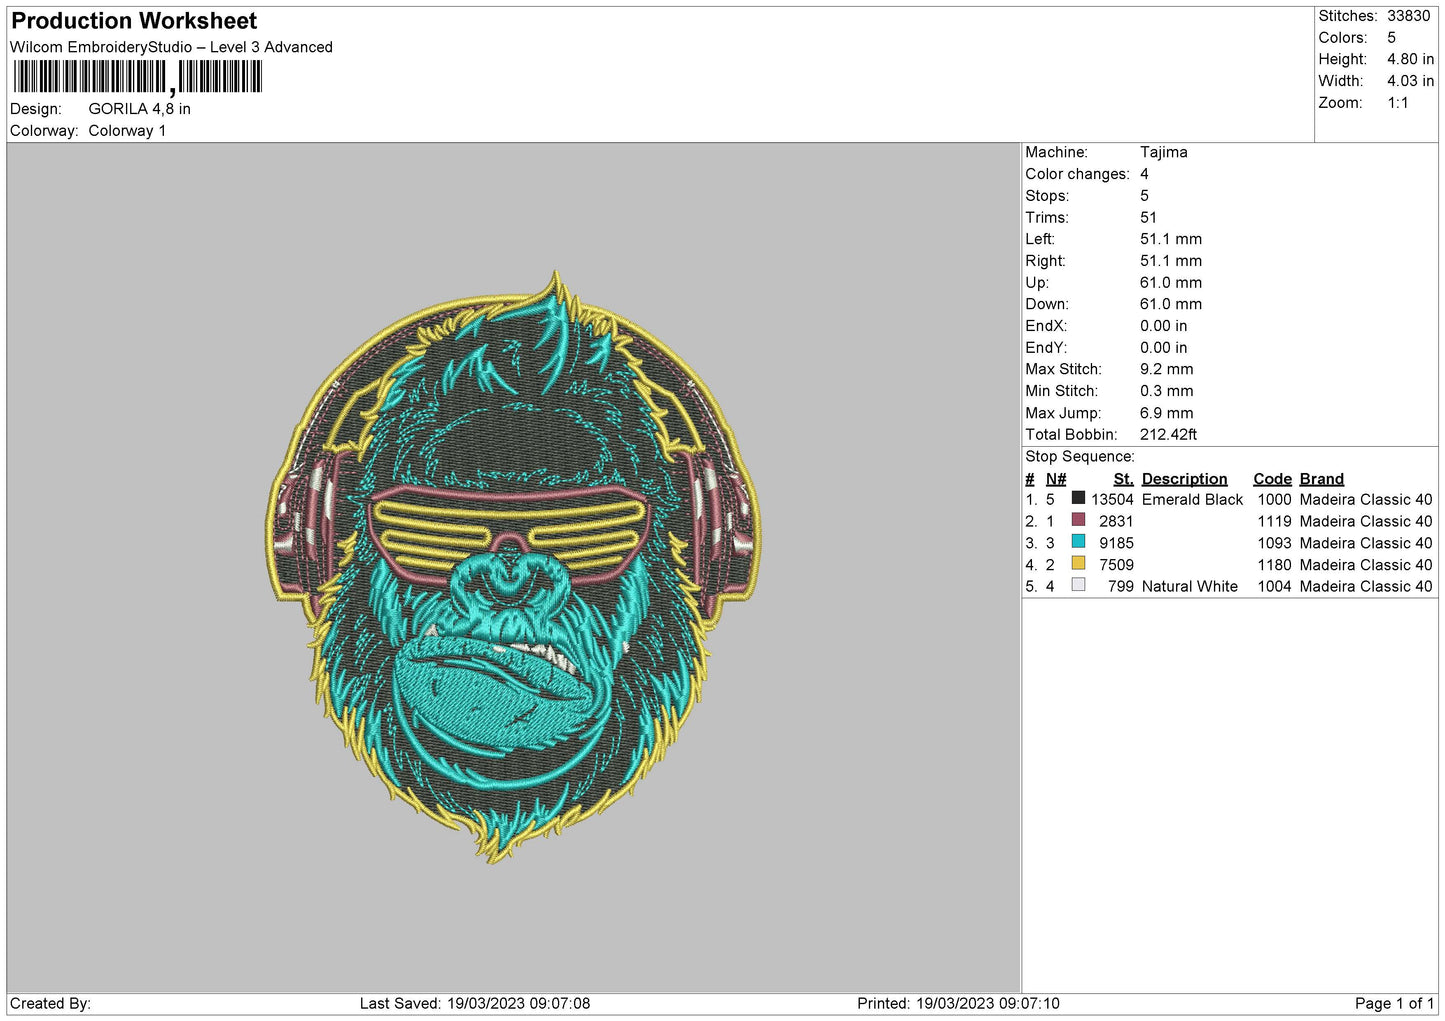
Task: Click the barcode under the worksheet title
Action: tap(138, 77)
